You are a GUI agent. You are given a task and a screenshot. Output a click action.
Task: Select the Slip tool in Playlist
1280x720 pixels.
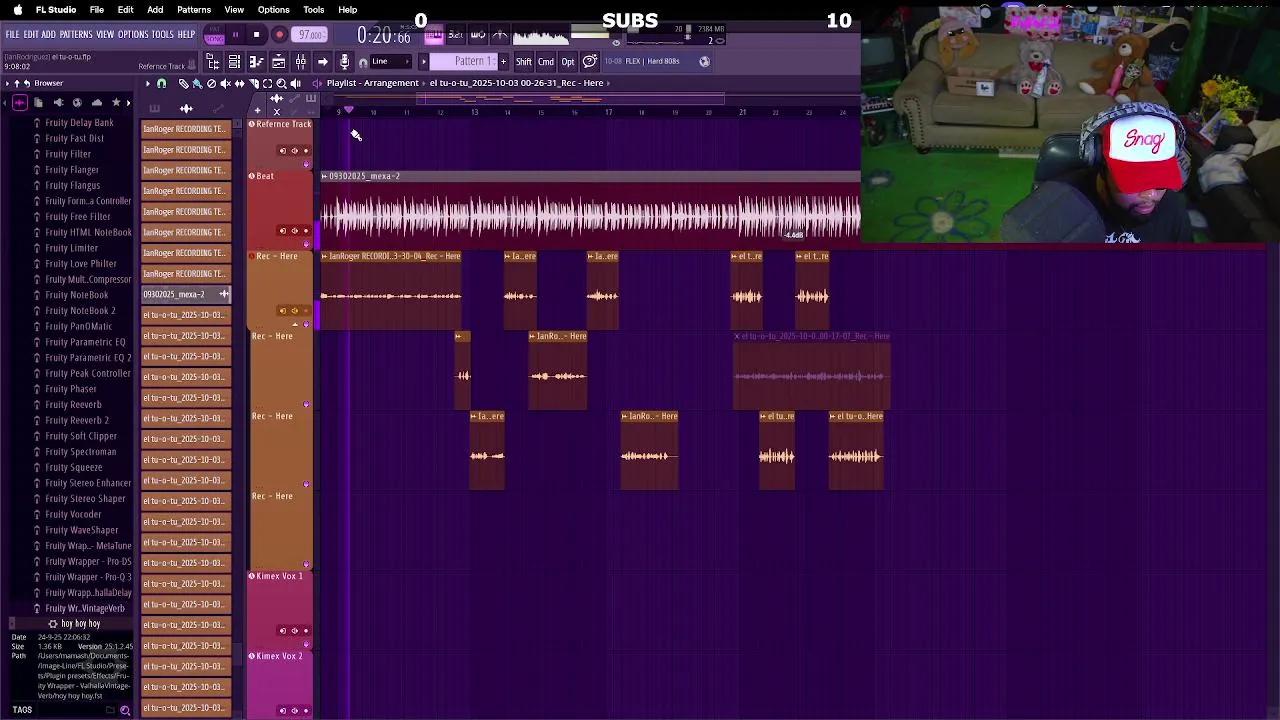coord(239,83)
